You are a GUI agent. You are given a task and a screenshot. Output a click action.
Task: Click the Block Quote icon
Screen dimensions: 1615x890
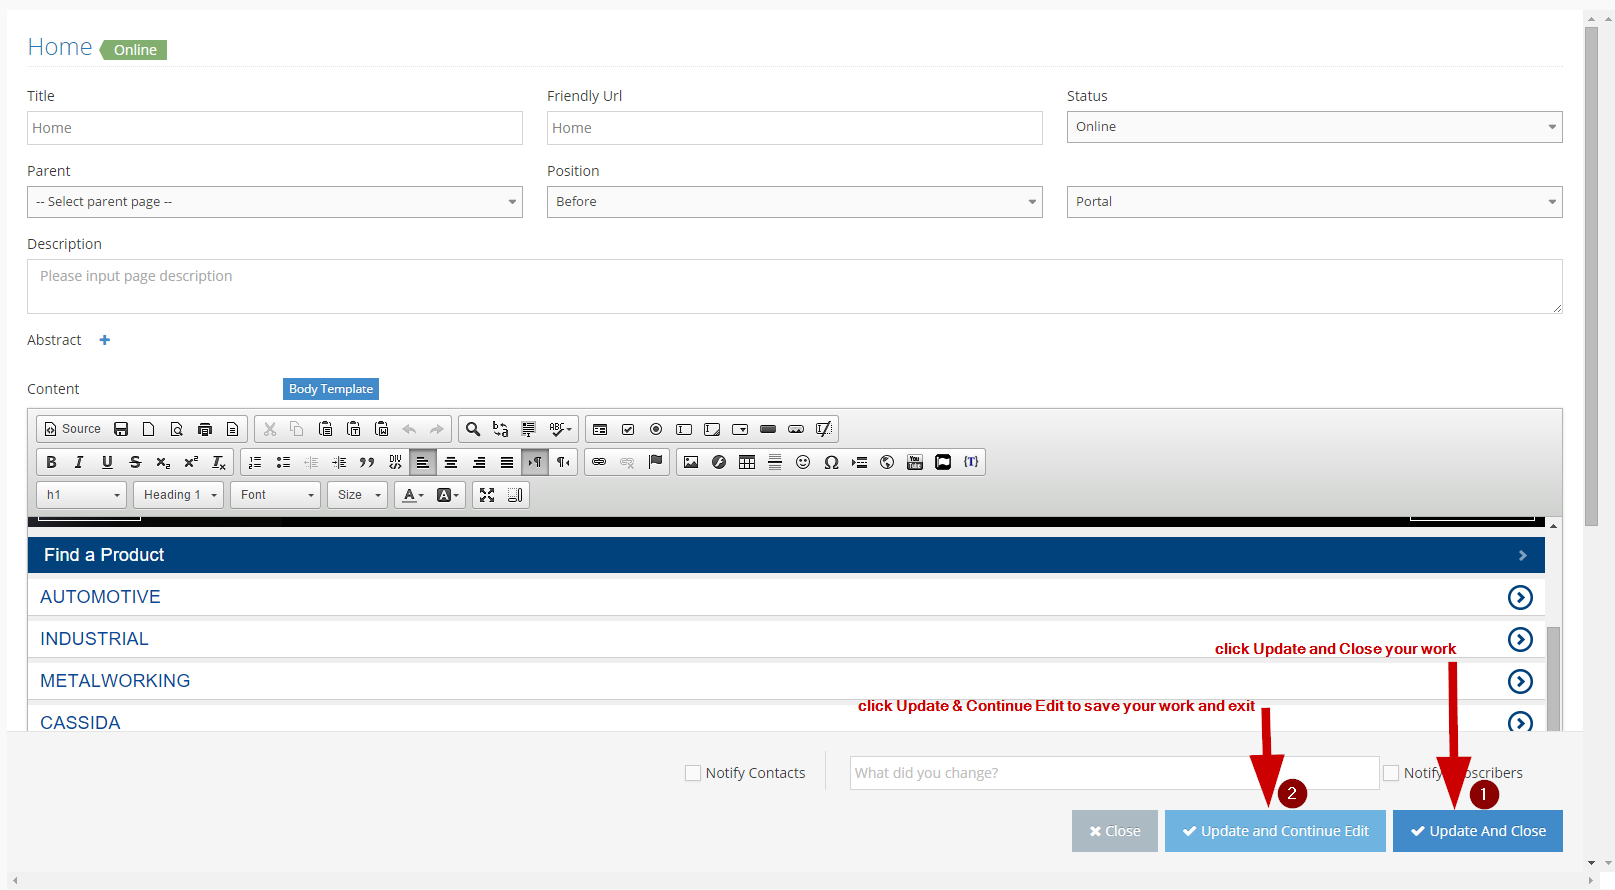[367, 462]
